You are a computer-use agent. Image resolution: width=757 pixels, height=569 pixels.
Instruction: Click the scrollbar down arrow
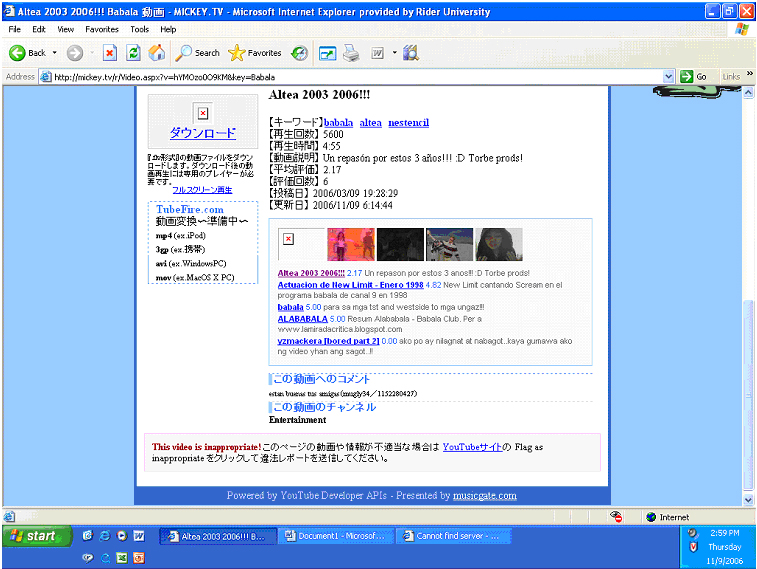tap(748, 500)
